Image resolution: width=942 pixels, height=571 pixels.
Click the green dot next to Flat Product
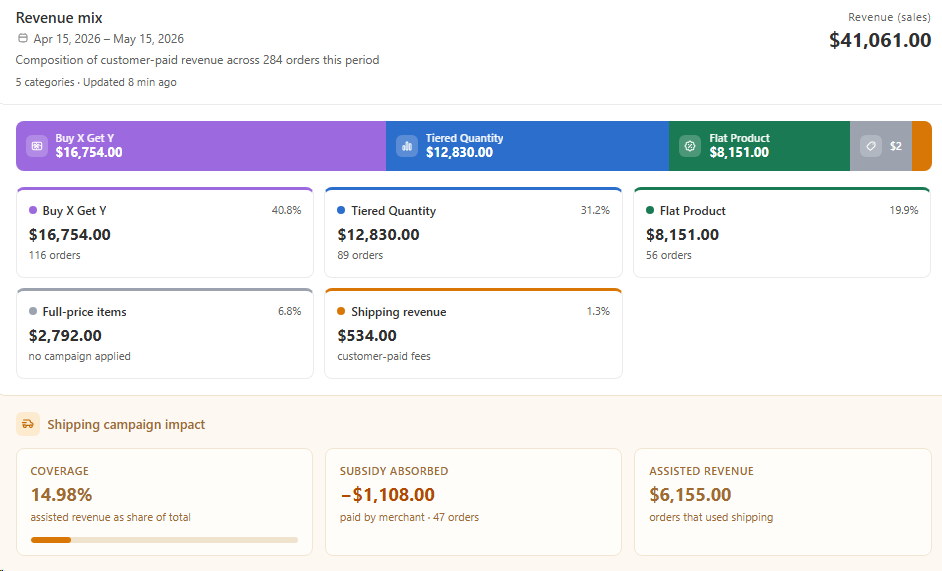650,210
